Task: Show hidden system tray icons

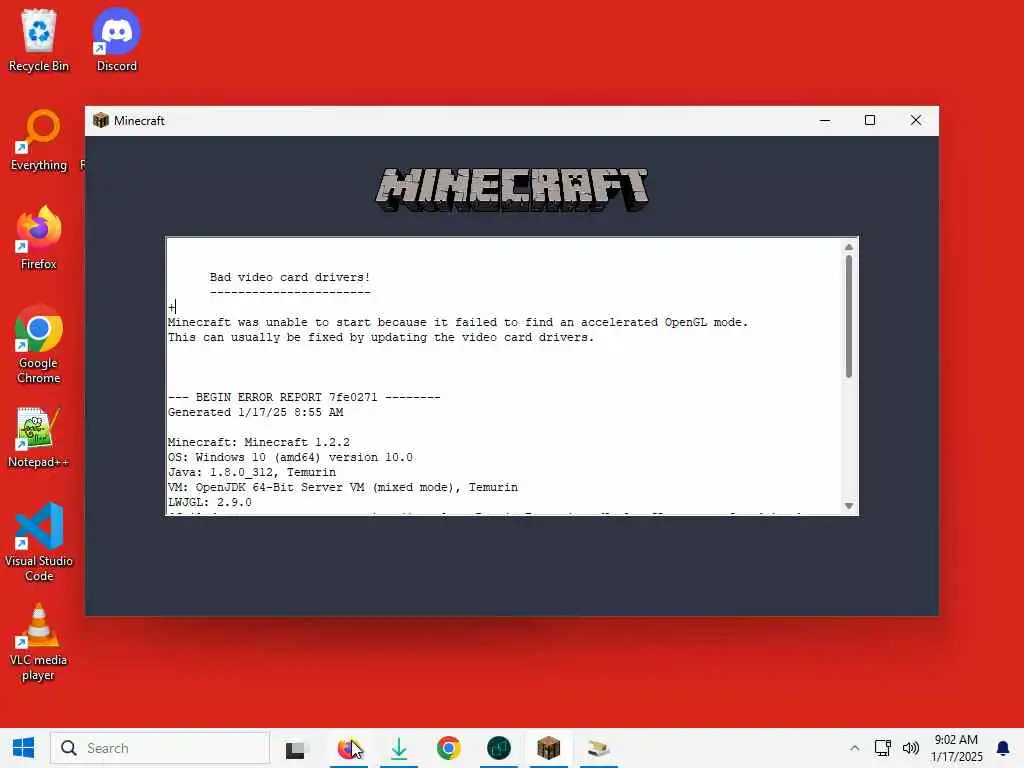Action: pos(854,748)
